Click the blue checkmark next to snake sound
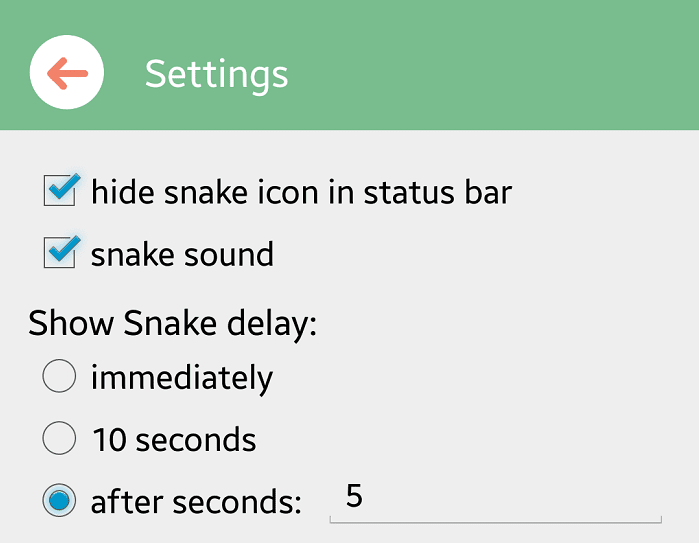This screenshot has height=543, width=699. (64, 248)
